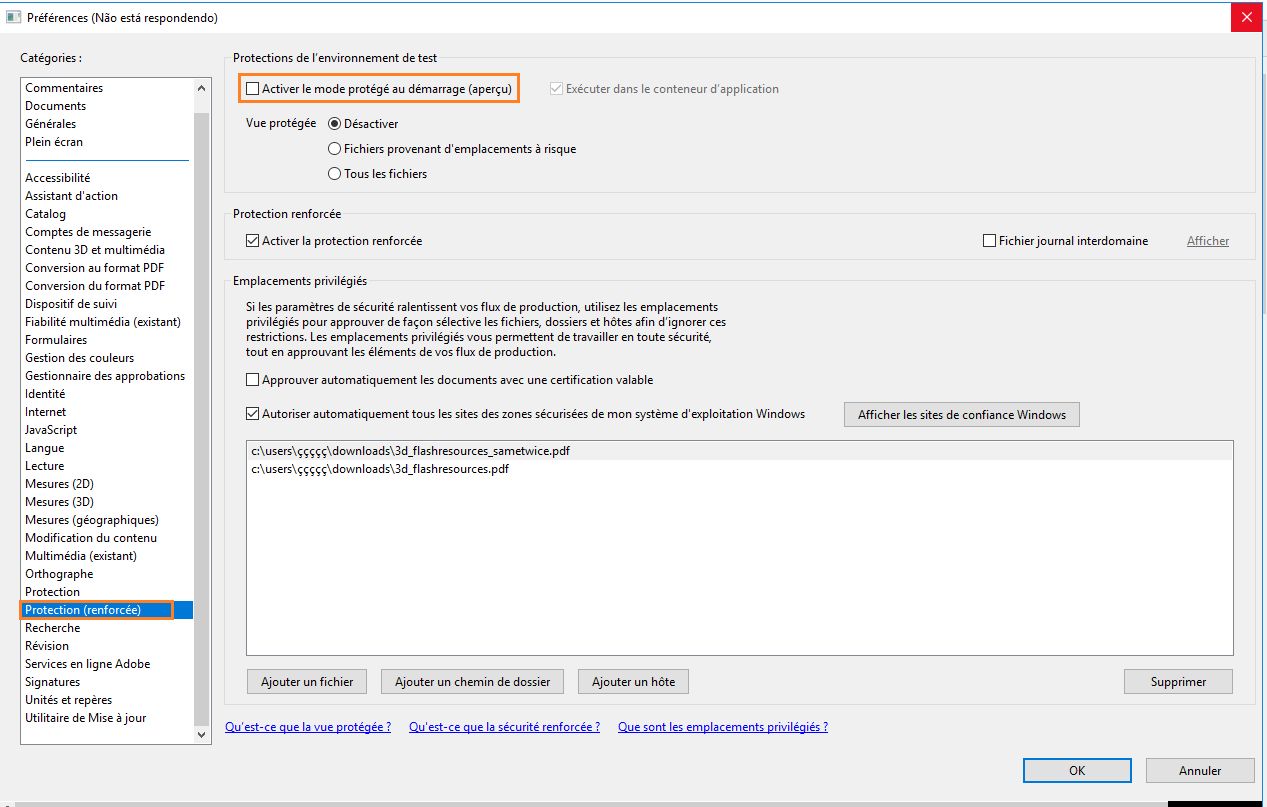Select 'Internet' category
This screenshot has height=807, width=1267.
[46, 412]
